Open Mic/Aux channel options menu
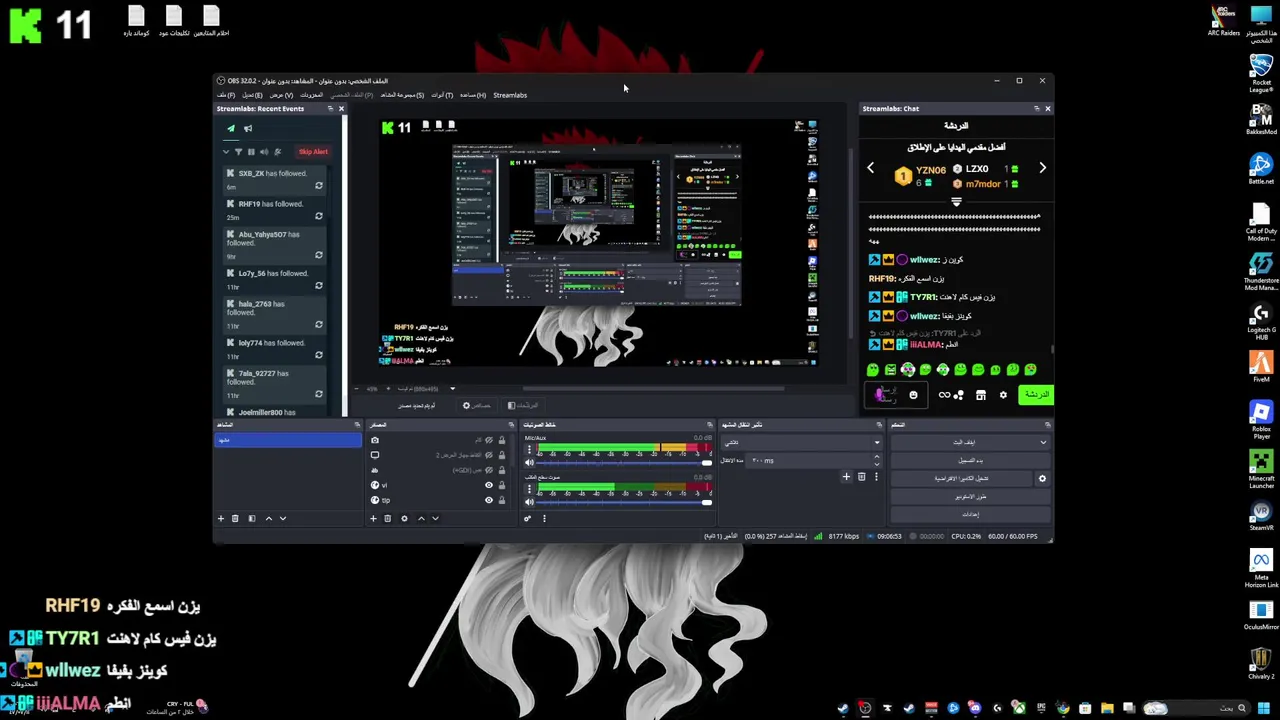Image resolution: width=1280 pixels, height=720 pixels. coord(530,450)
